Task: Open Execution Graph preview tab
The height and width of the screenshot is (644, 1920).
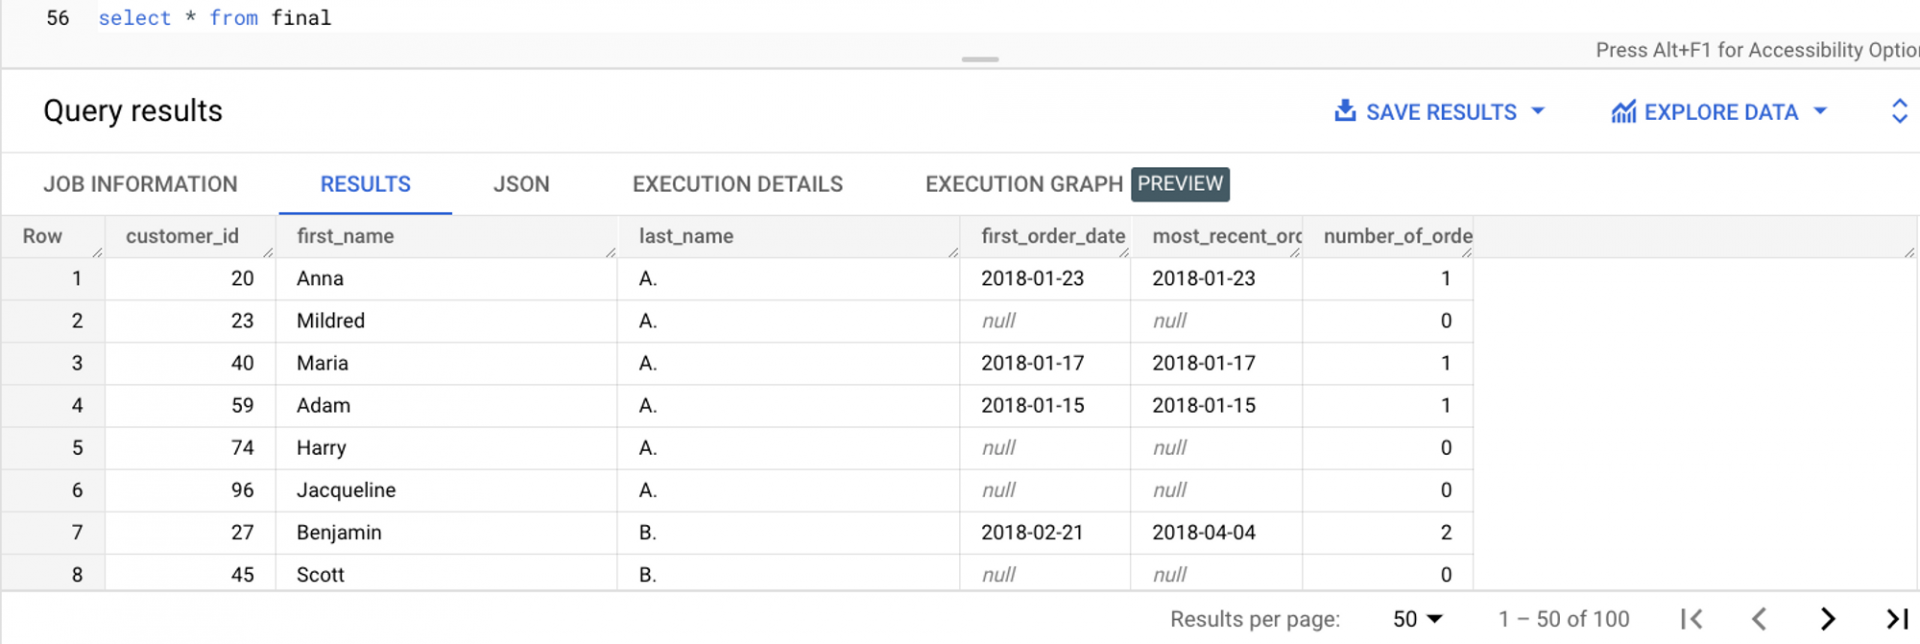Action: [1075, 184]
